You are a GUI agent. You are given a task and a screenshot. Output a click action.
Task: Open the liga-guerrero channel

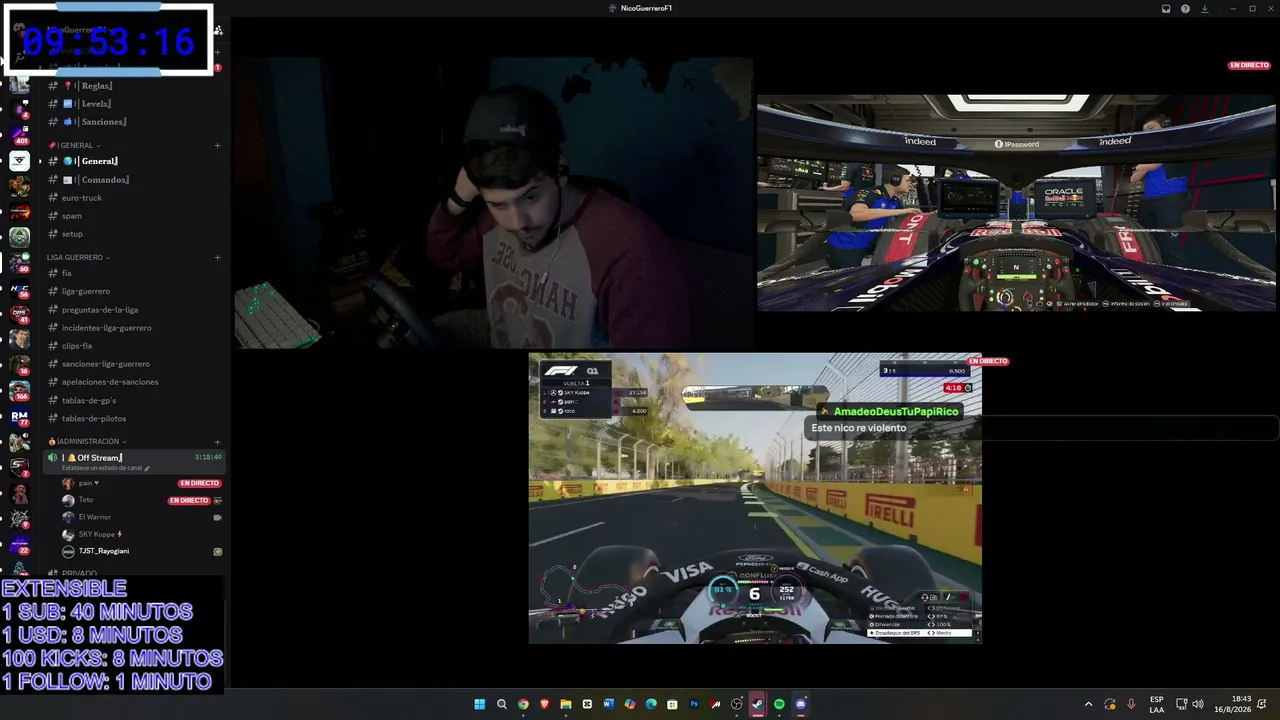(134, 291)
